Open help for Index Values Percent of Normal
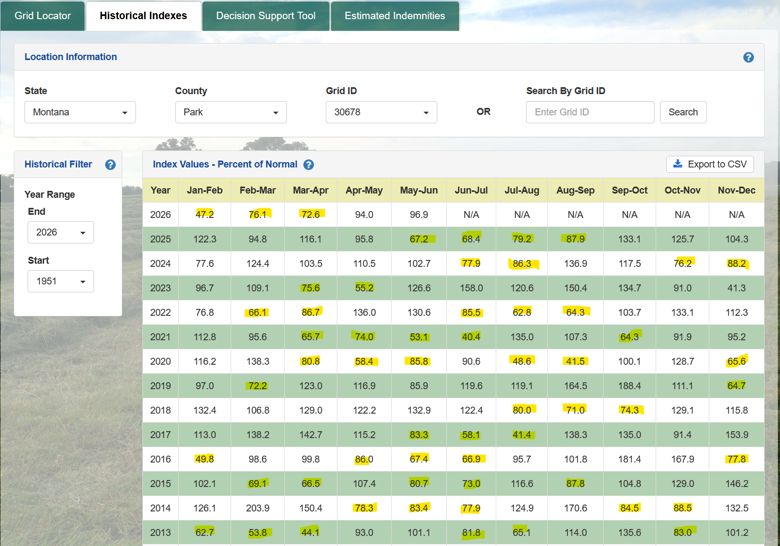 (x=308, y=165)
